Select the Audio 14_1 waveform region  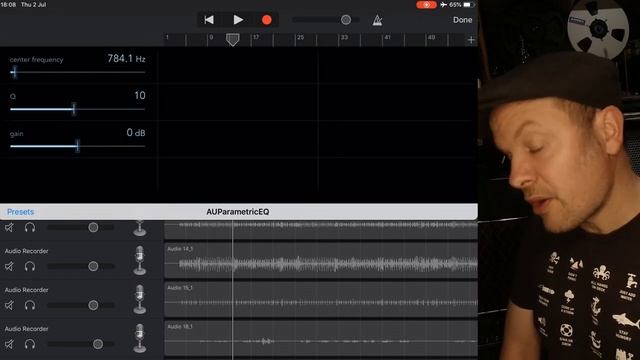[321, 260]
